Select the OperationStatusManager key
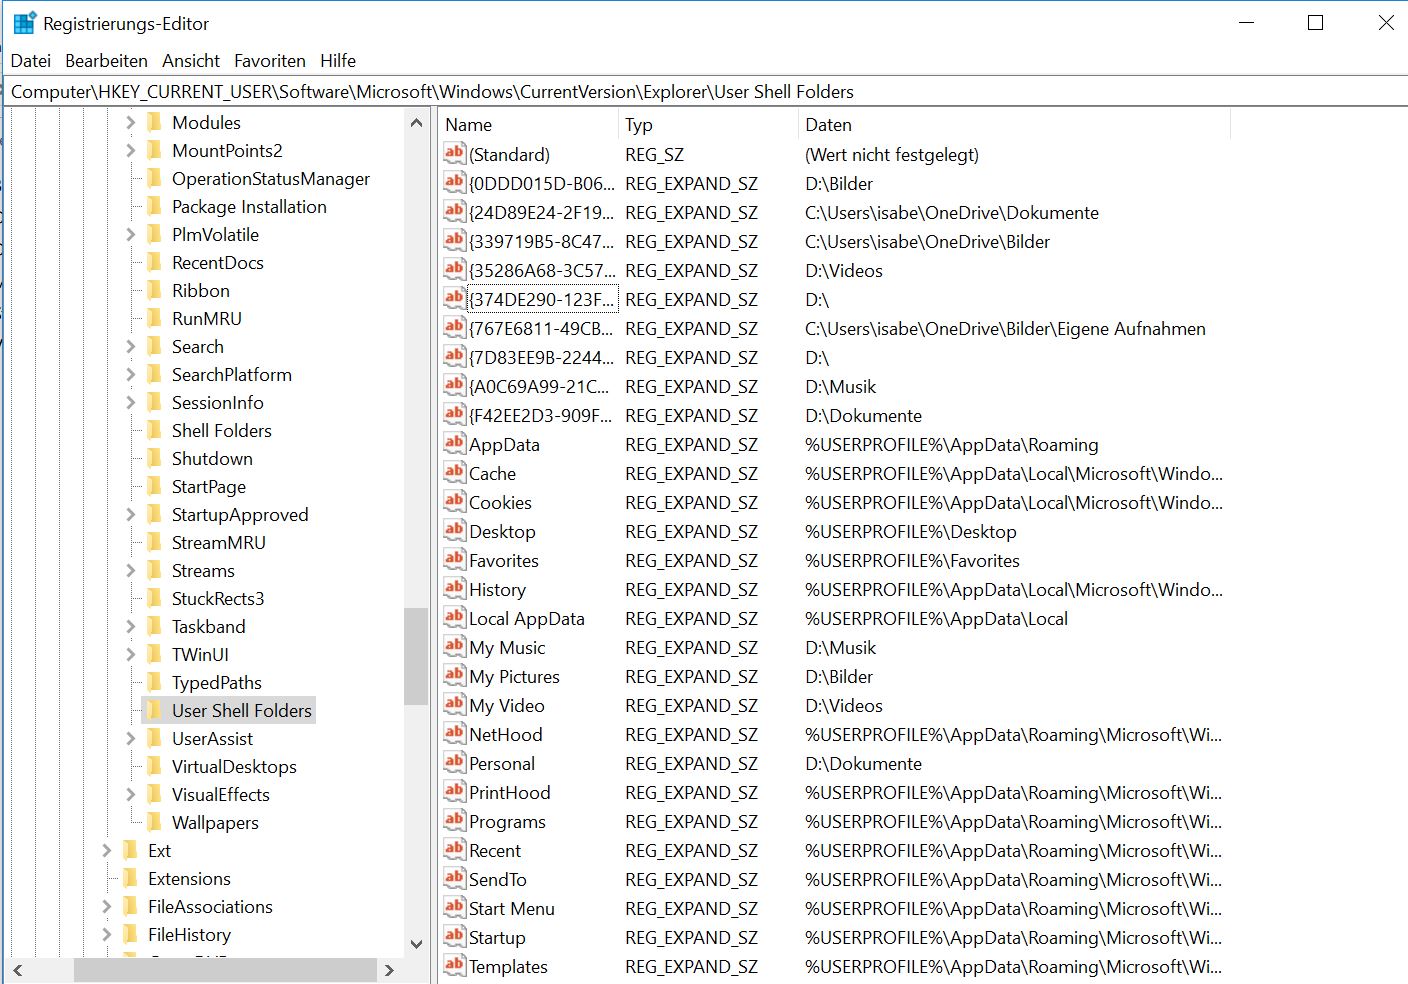 click(271, 178)
